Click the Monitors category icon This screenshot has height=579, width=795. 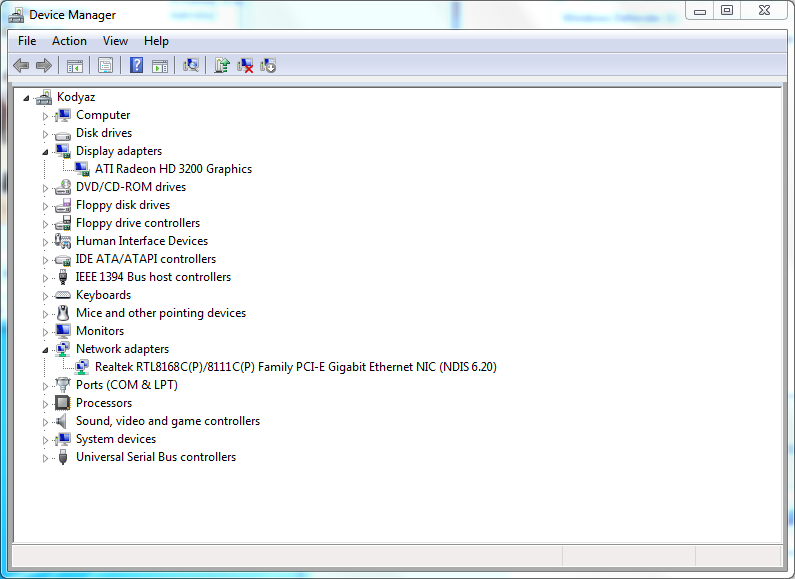pyautogui.click(x=63, y=331)
